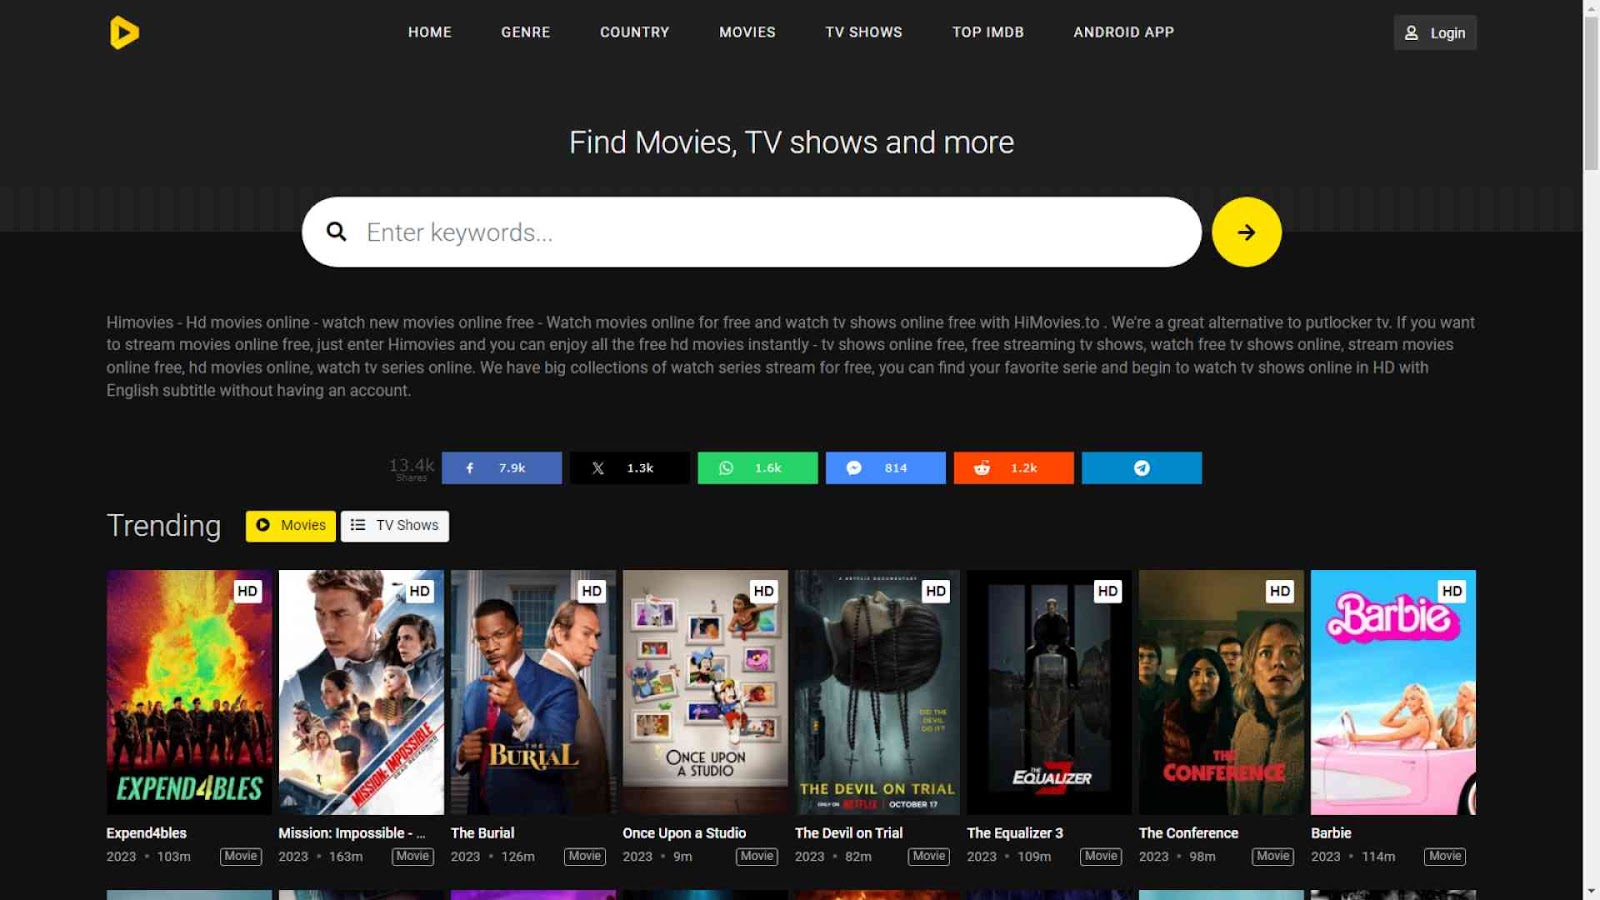Click the 'Find Movies, TV shows and more' heading
This screenshot has width=1600, height=900.
tap(792, 142)
